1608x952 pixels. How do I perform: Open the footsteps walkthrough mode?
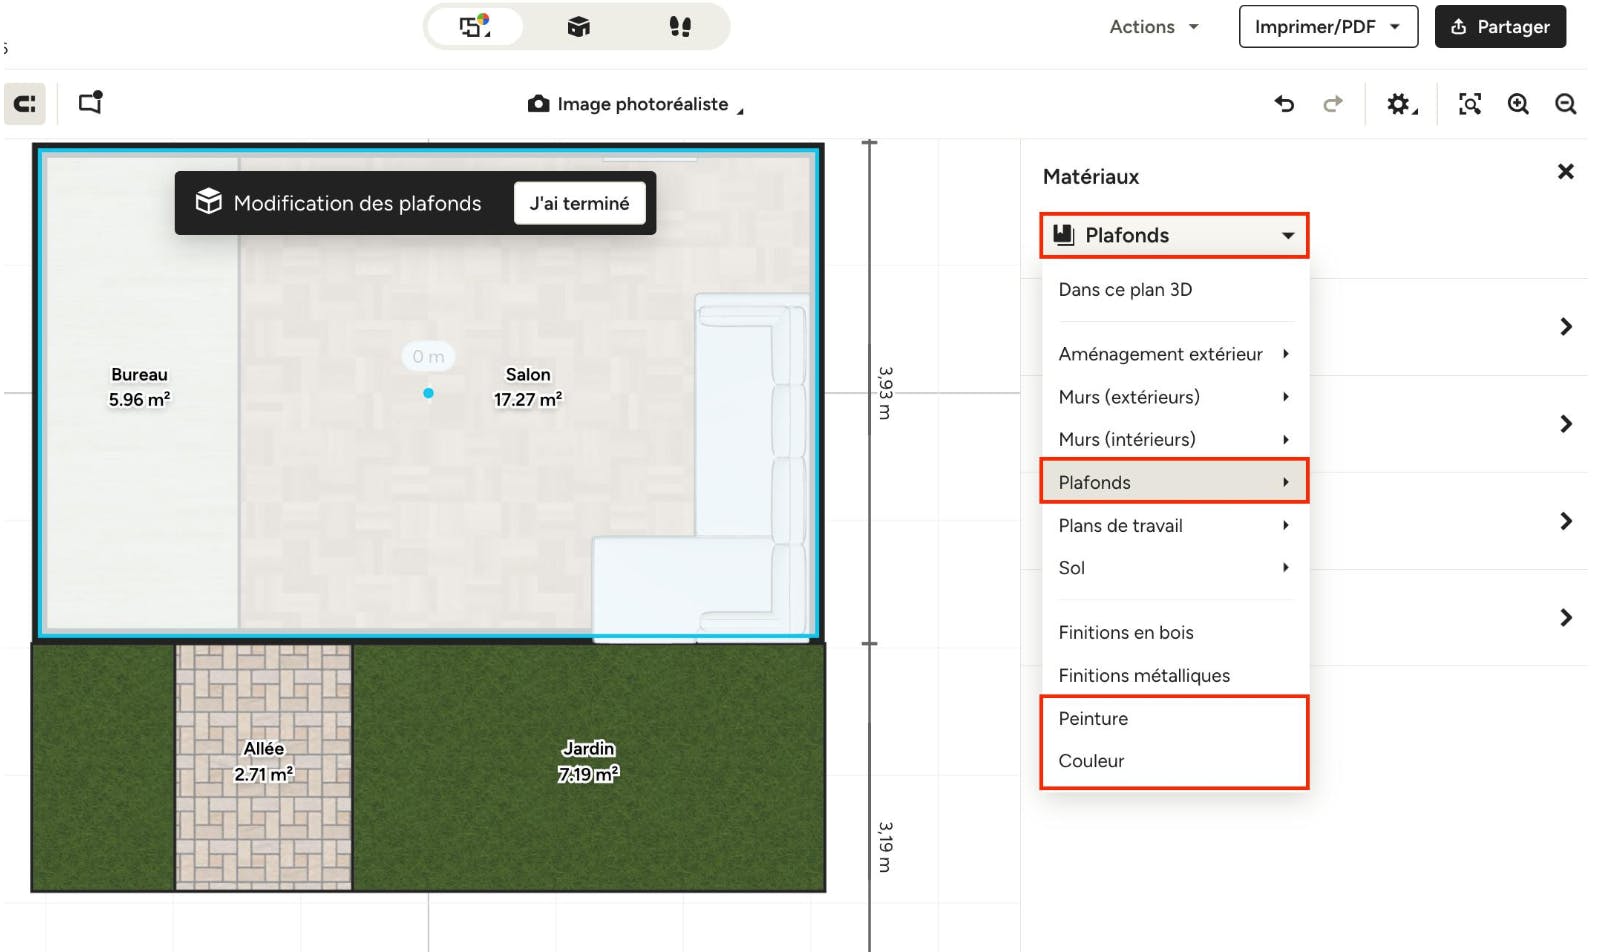[x=680, y=27]
